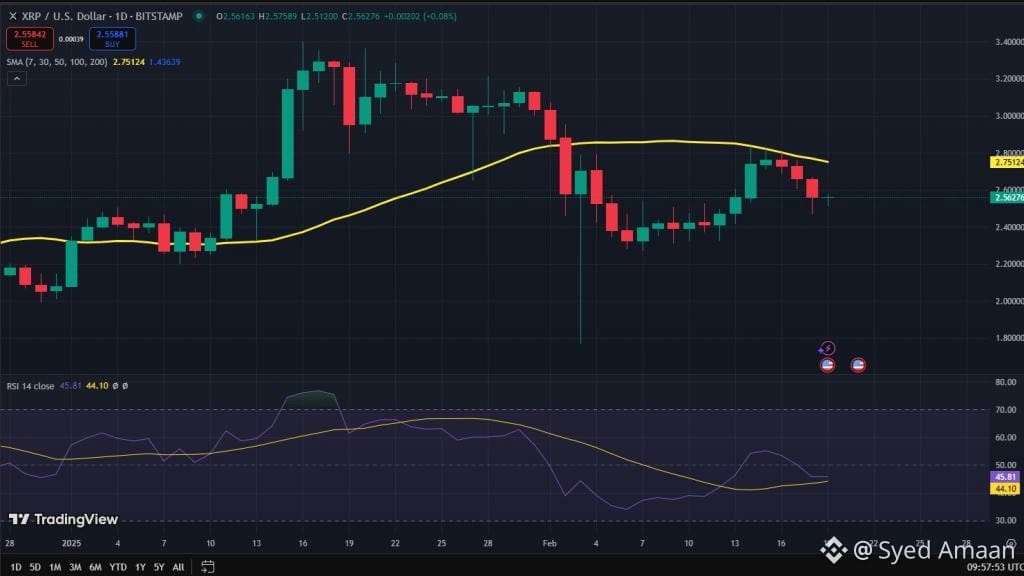
Task: Click the yellow 2.75124 SMA price label
Action: click(1007, 162)
